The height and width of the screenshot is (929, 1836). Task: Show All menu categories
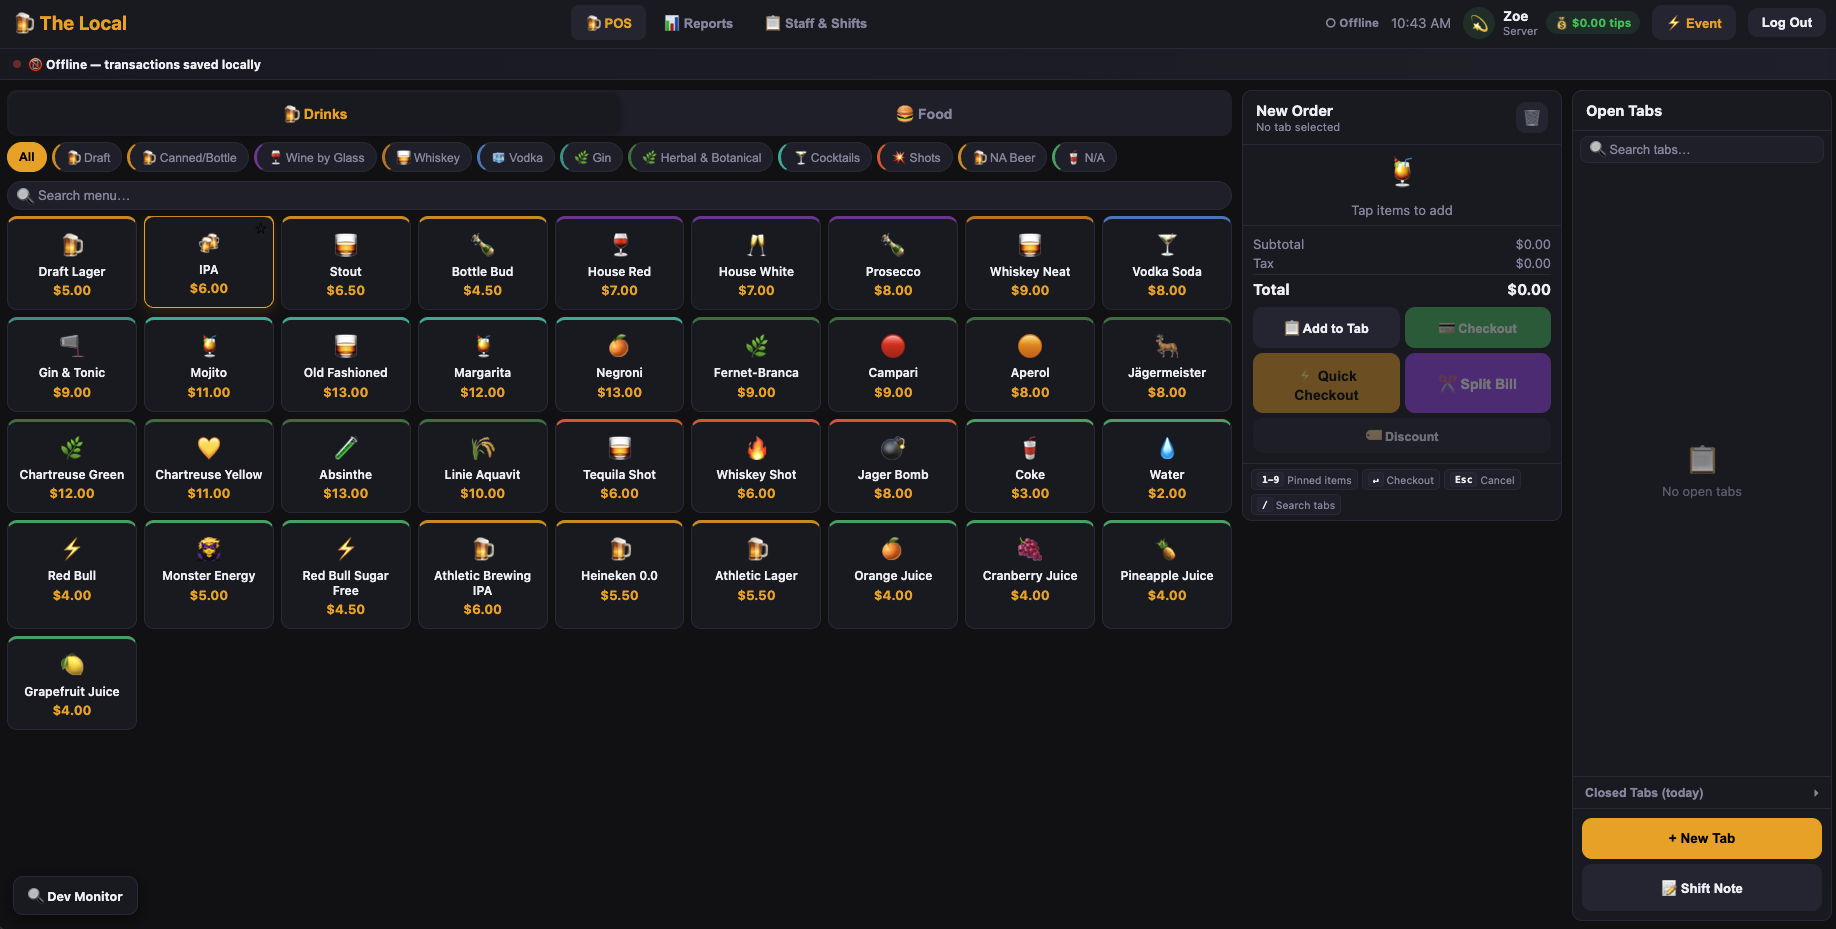pyautogui.click(x=26, y=157)
